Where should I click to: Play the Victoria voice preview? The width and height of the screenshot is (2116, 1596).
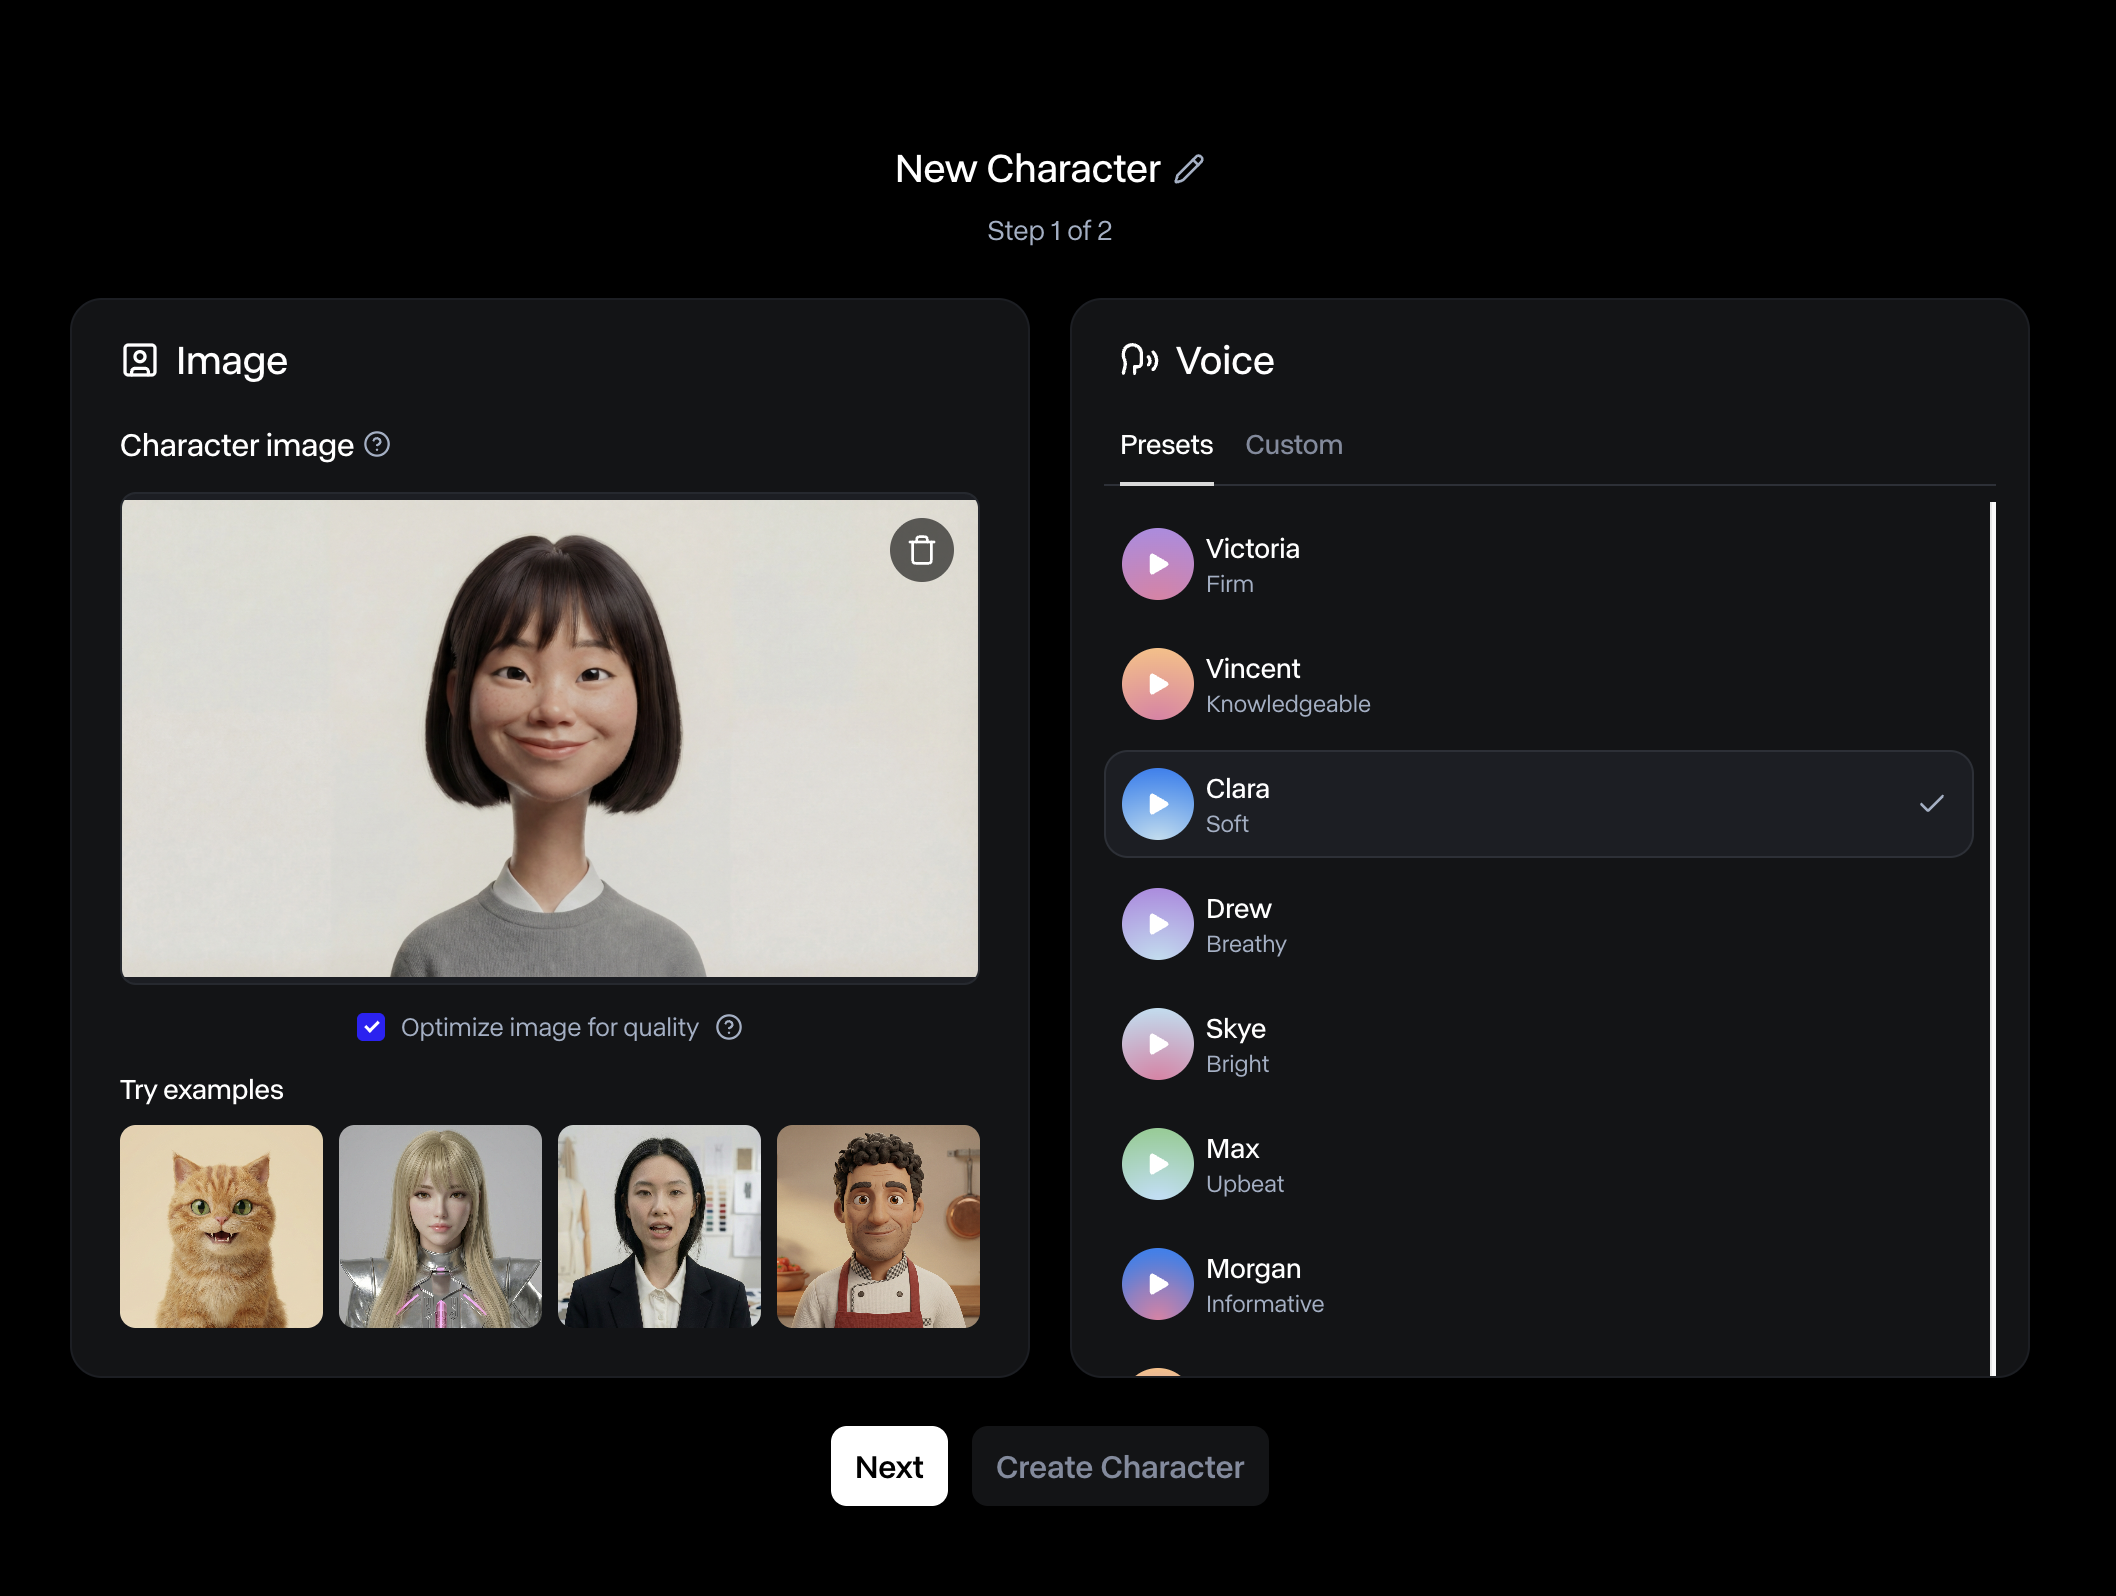click(x=1157, y=564)
